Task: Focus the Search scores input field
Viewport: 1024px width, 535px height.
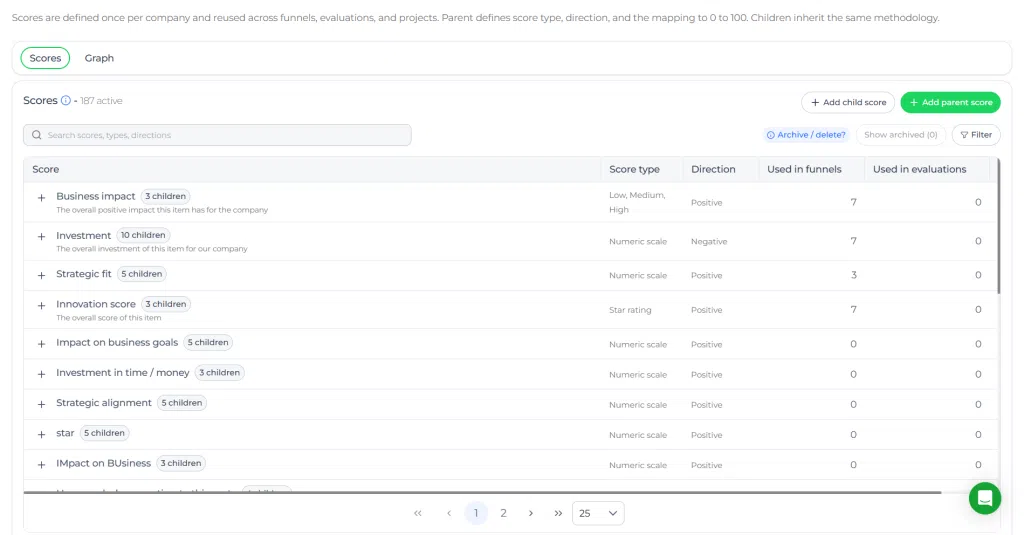Action: click(x=217, y=135)
